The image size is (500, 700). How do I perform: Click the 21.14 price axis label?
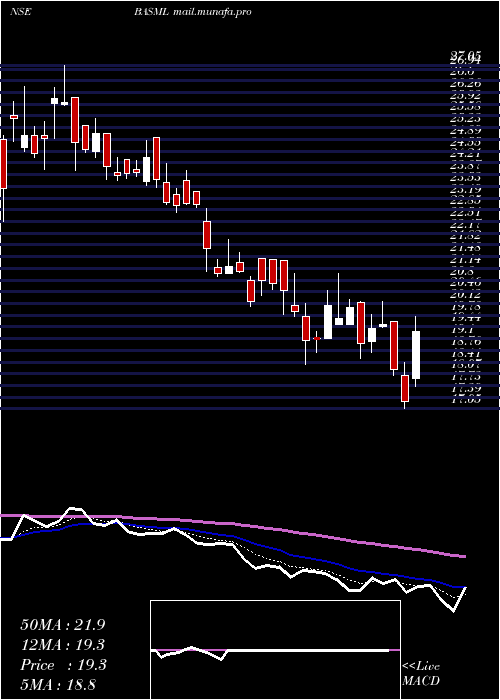pos(466,259)
